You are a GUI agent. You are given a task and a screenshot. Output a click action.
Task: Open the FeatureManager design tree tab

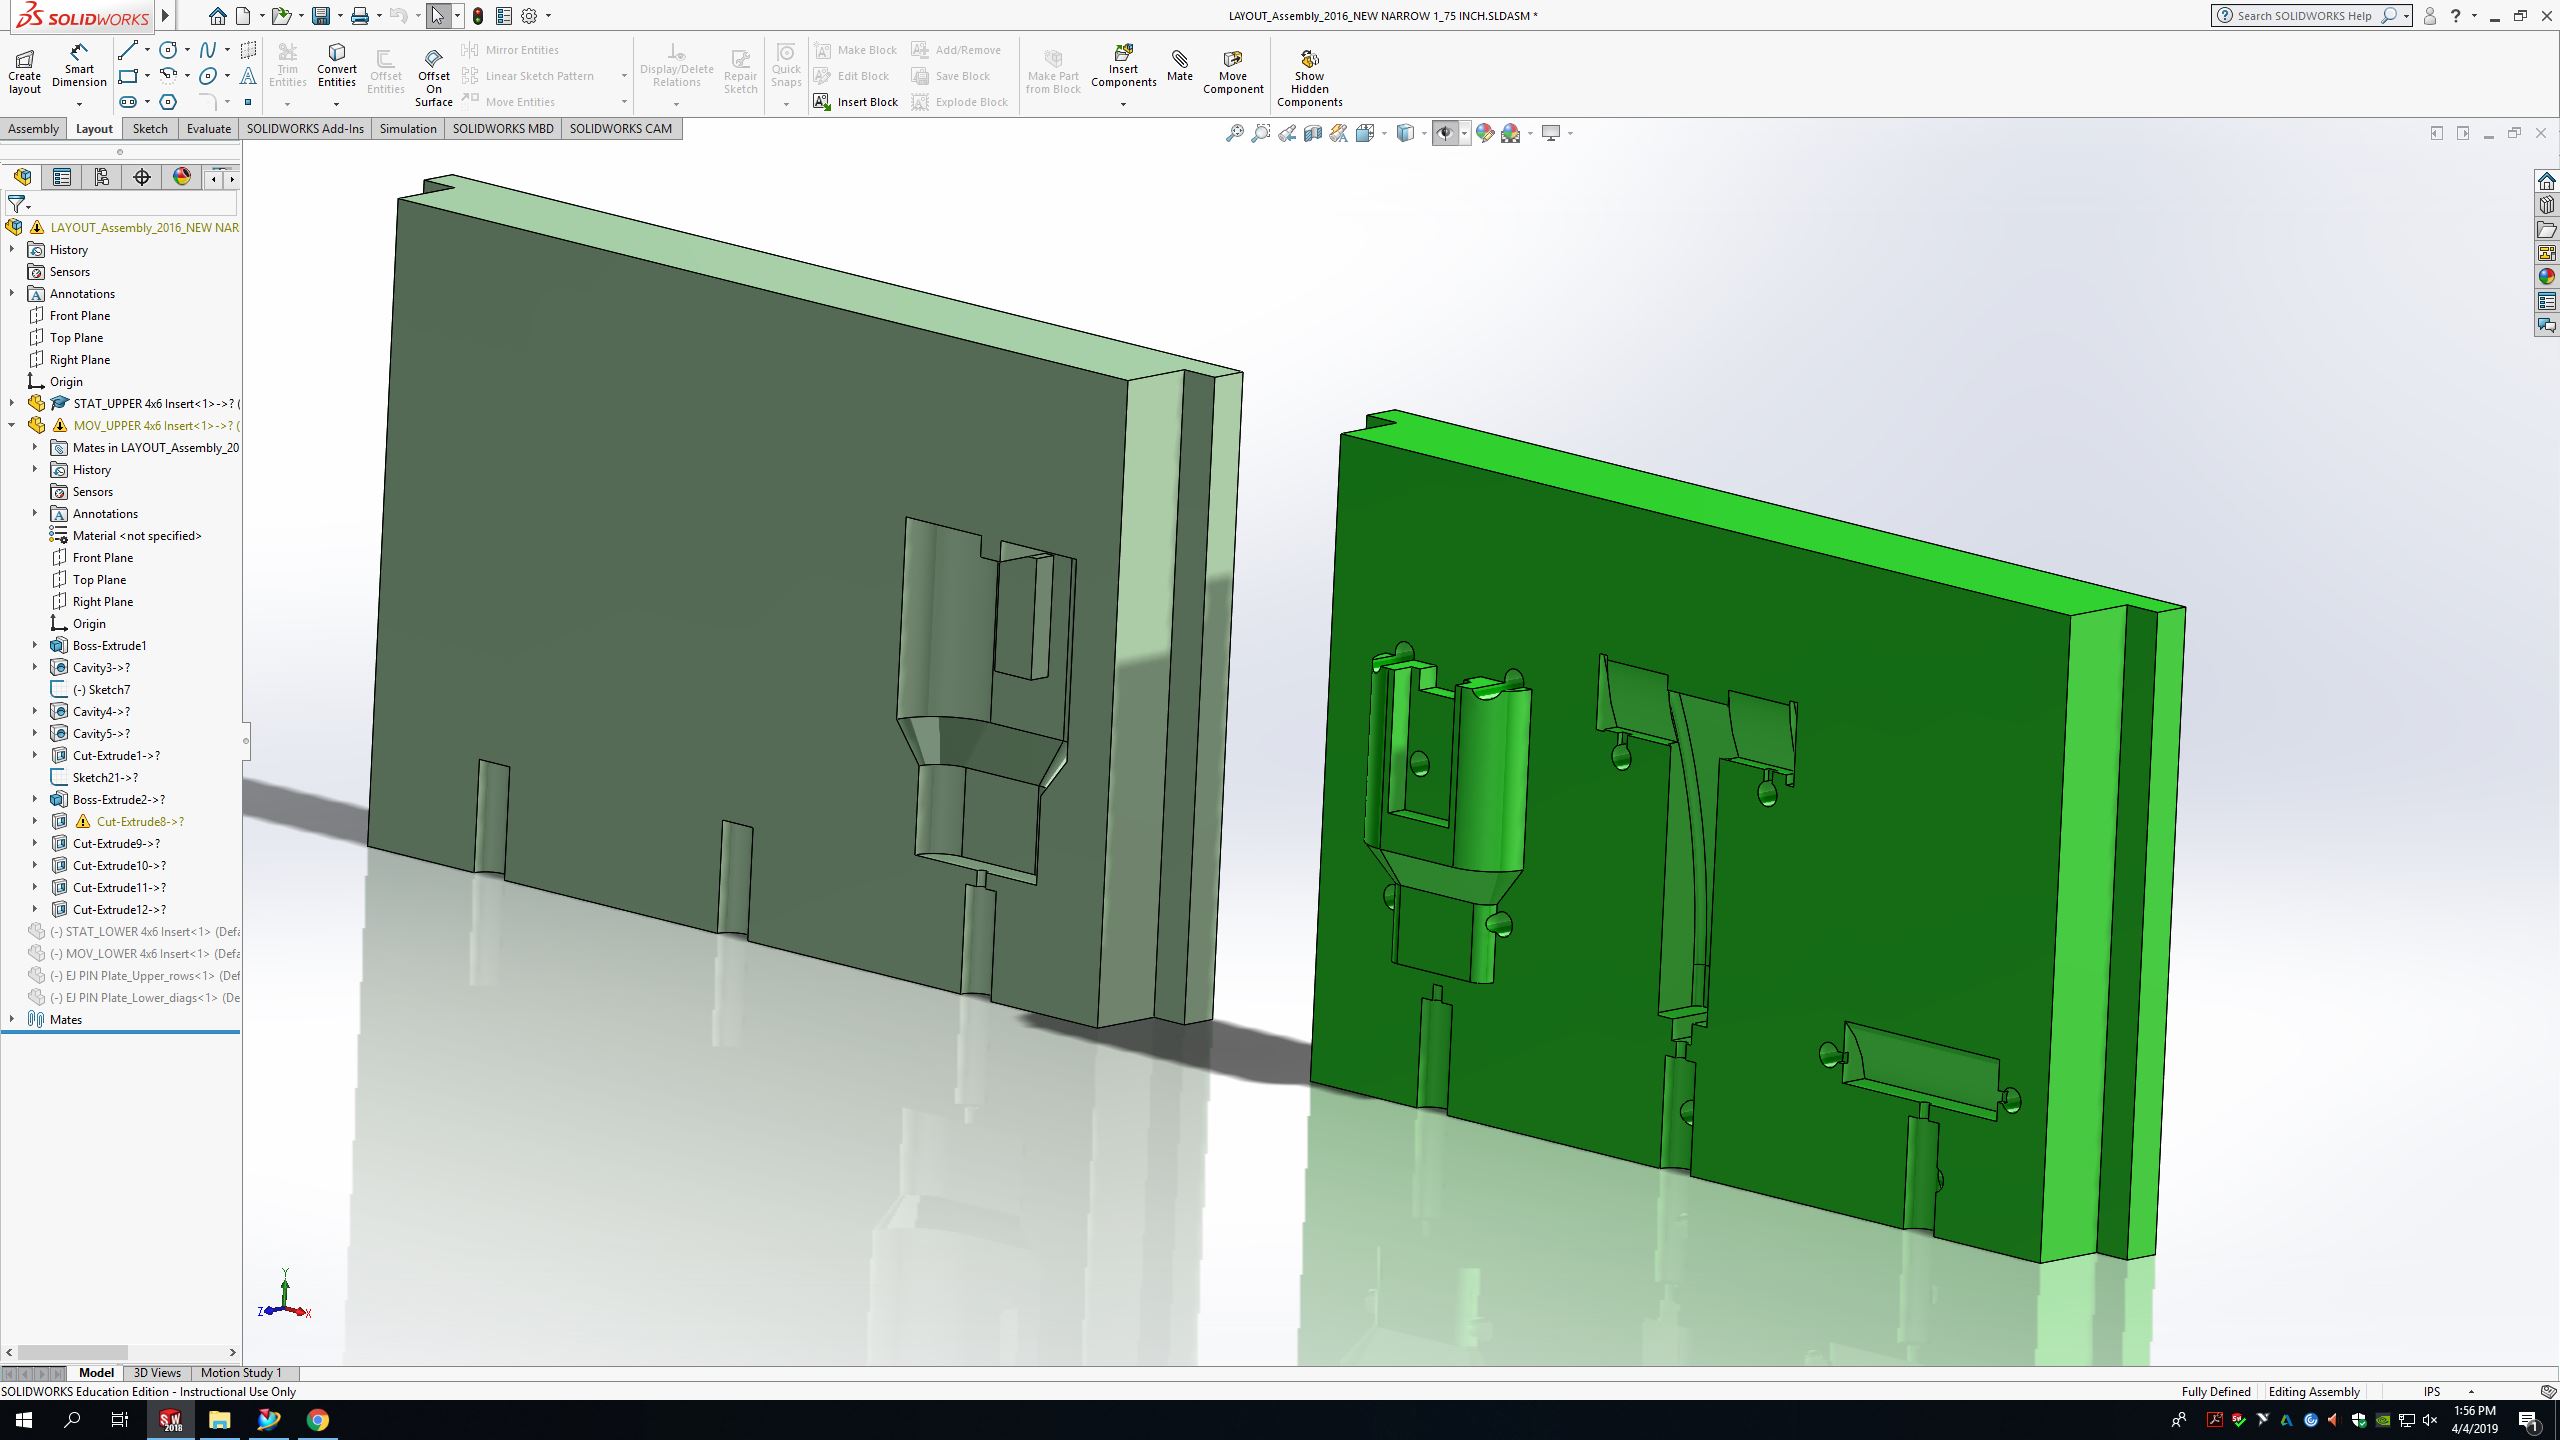click(22, 177)
